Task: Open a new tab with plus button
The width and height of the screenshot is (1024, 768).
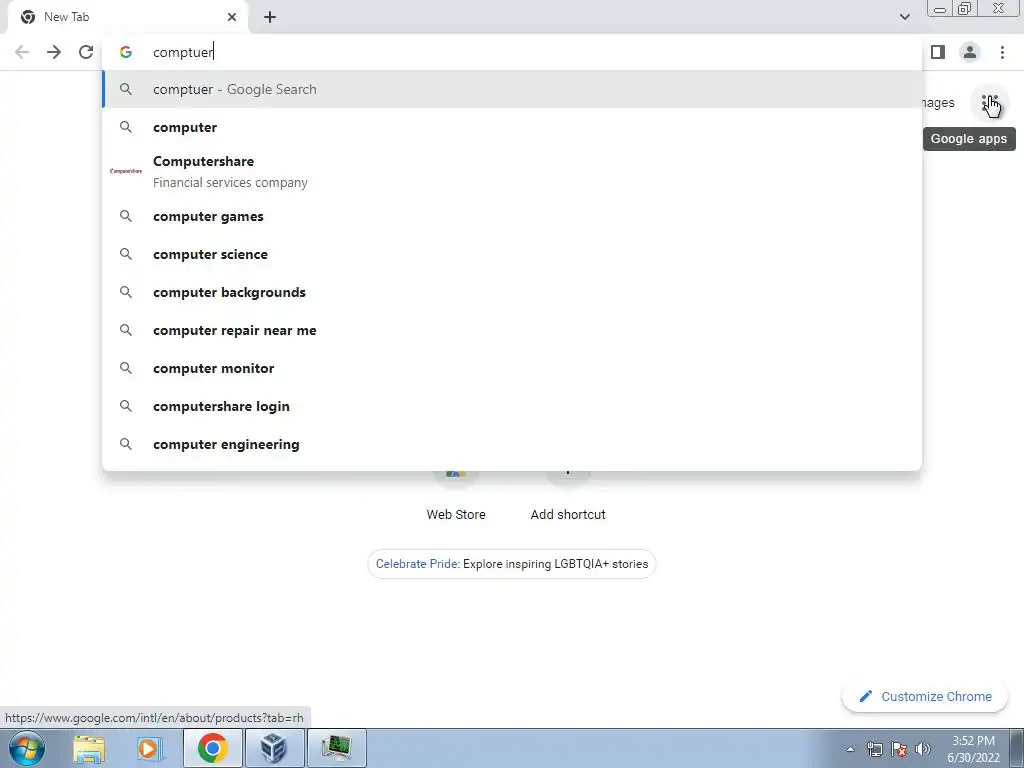Action: [x=270, y=17]
